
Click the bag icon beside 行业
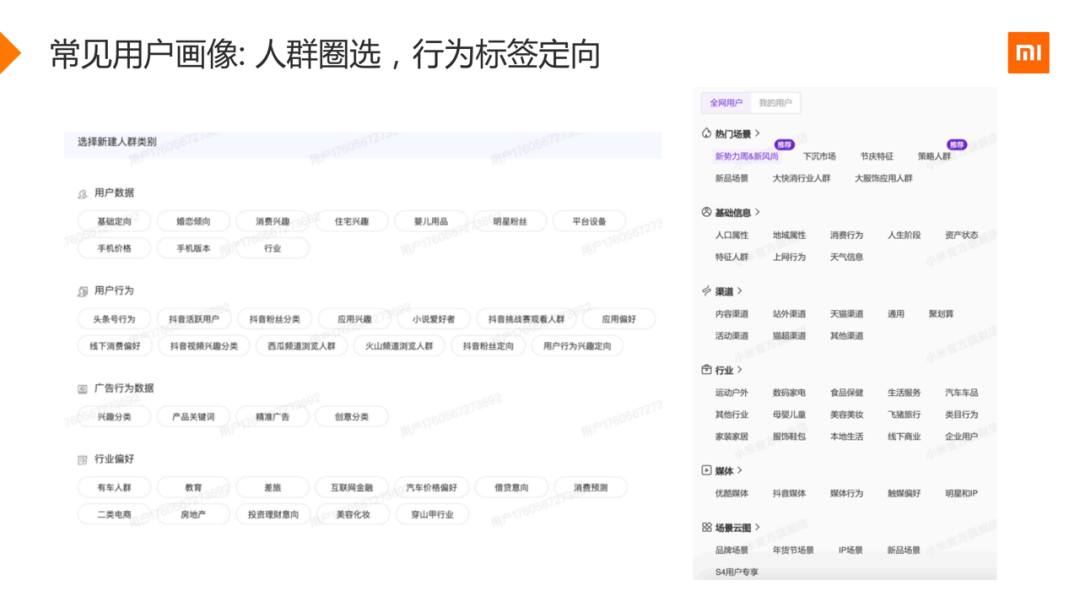[706, 370]
